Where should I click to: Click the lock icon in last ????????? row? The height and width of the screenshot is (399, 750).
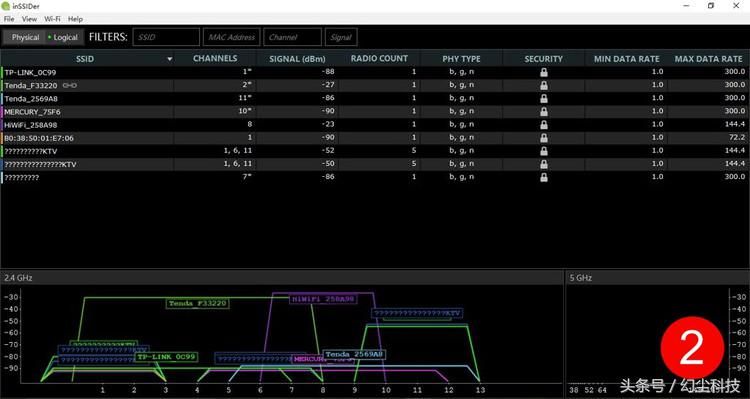pyautogui.click(x=544, y=177)
